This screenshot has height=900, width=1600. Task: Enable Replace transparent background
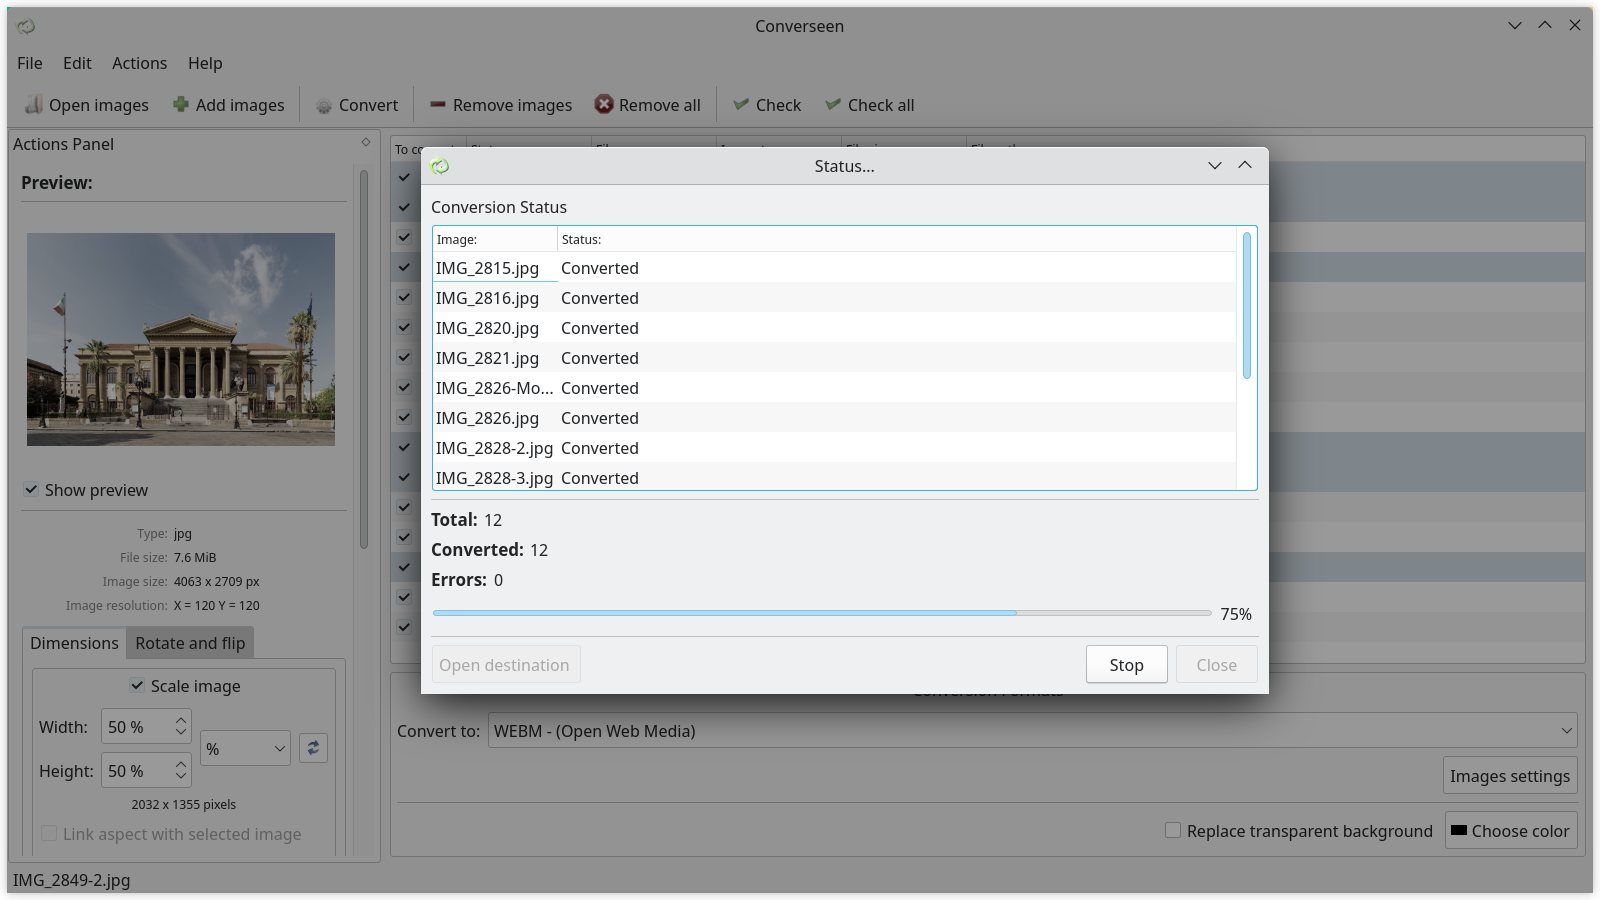(x=1171, y=830)
